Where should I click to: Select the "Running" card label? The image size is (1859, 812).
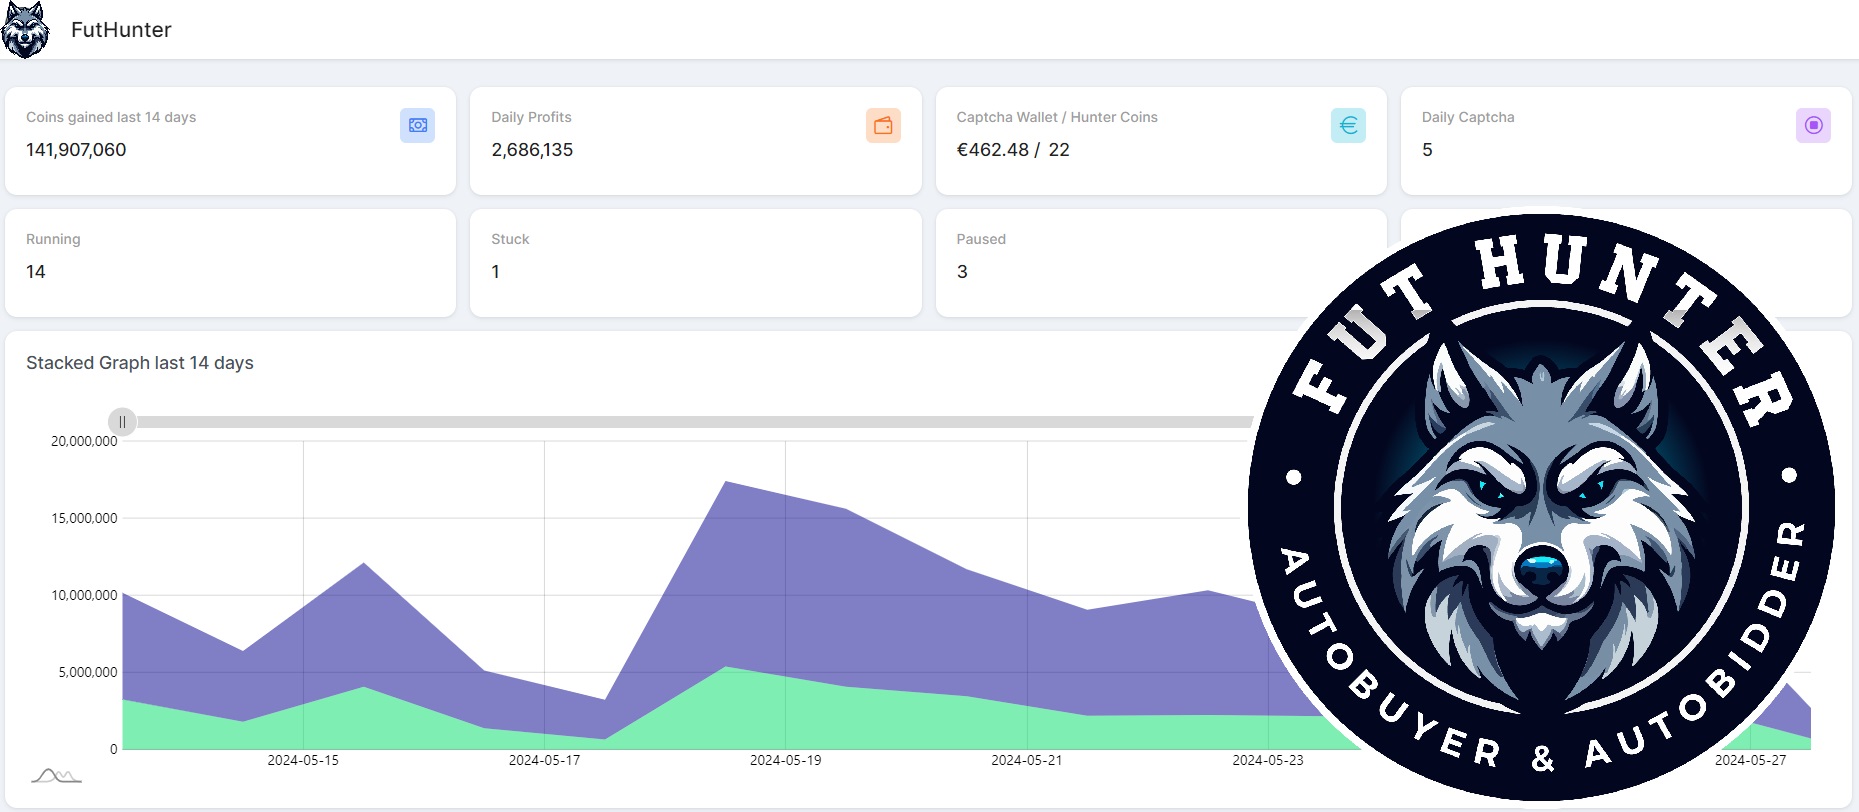(53, 239)
